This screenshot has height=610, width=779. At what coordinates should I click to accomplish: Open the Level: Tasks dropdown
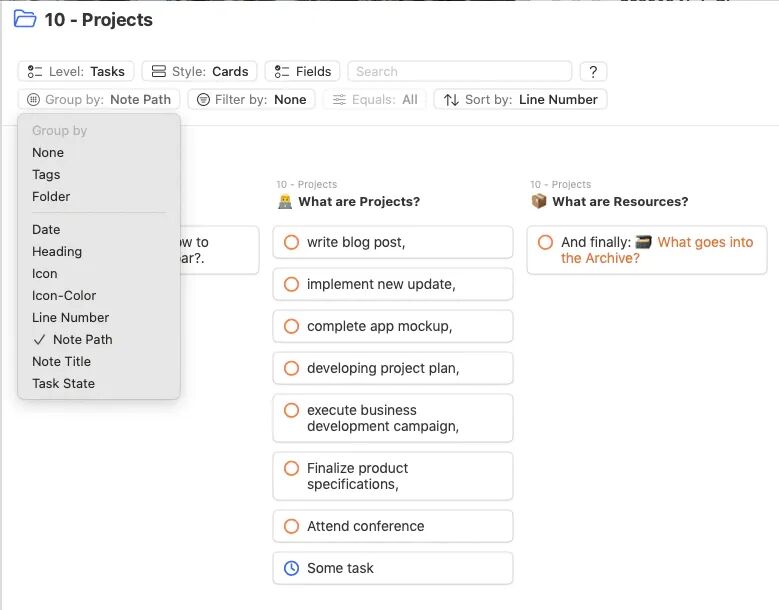tap(76, 72)
